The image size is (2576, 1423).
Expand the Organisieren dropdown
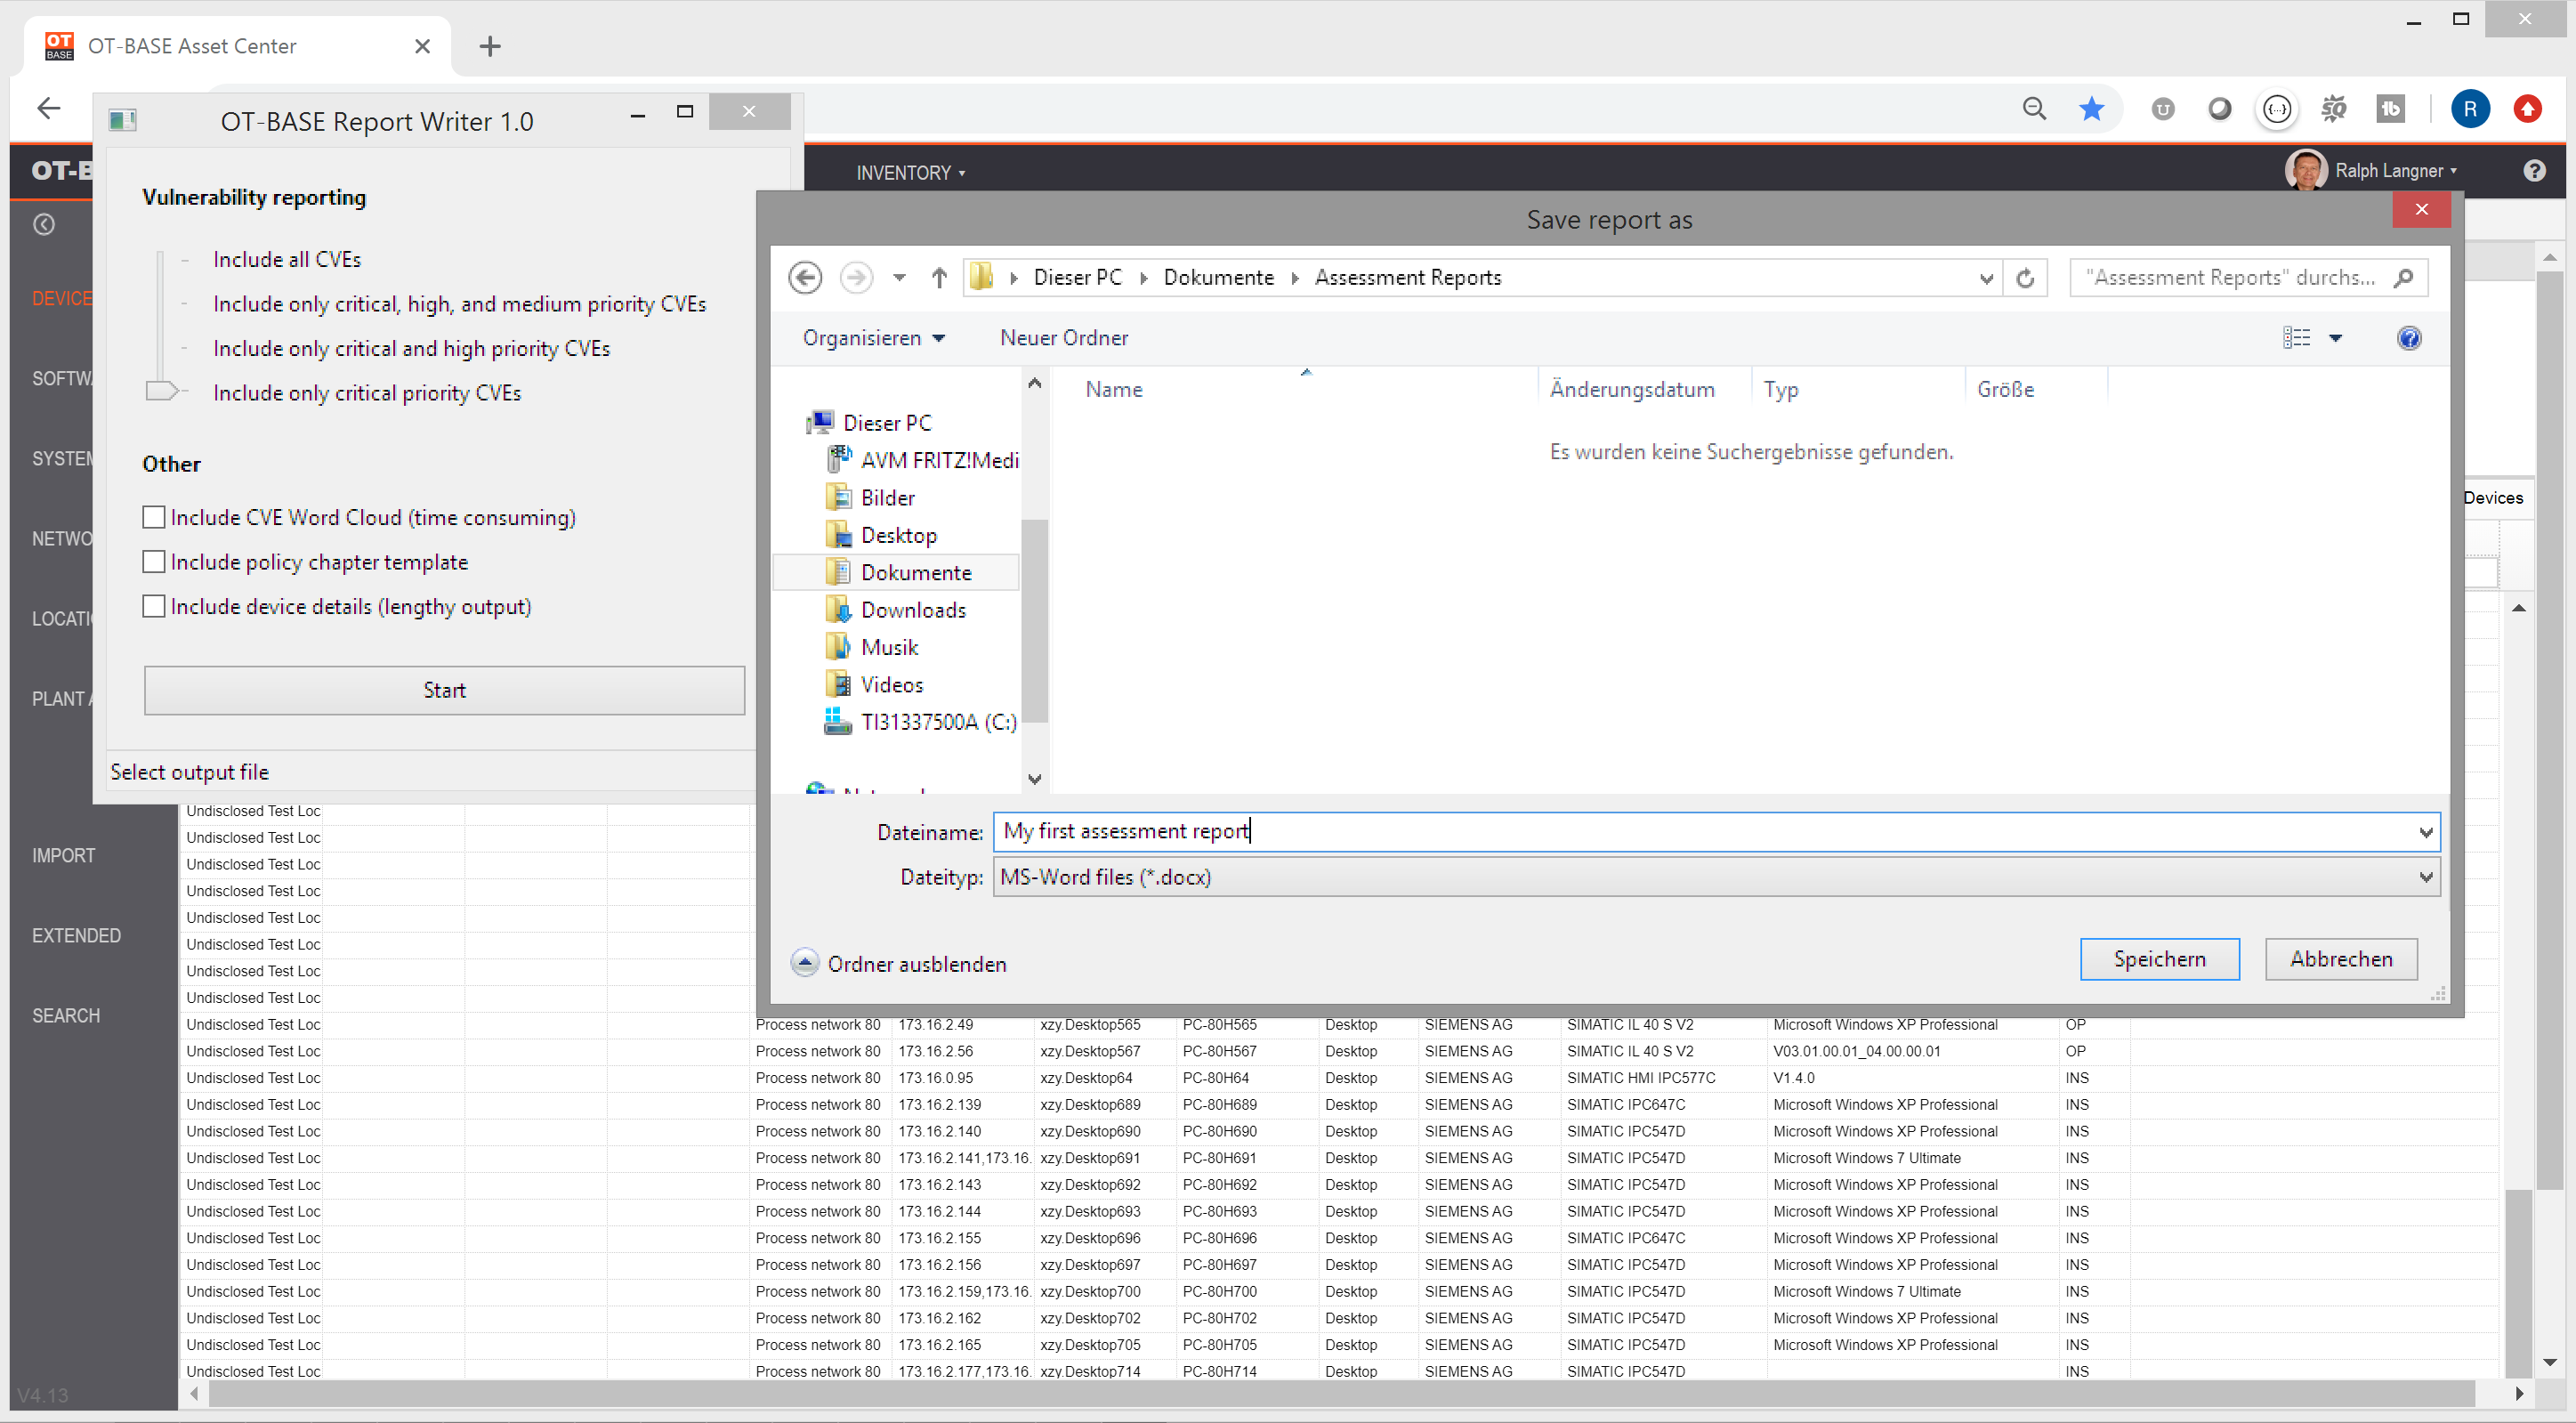(873, 338)
